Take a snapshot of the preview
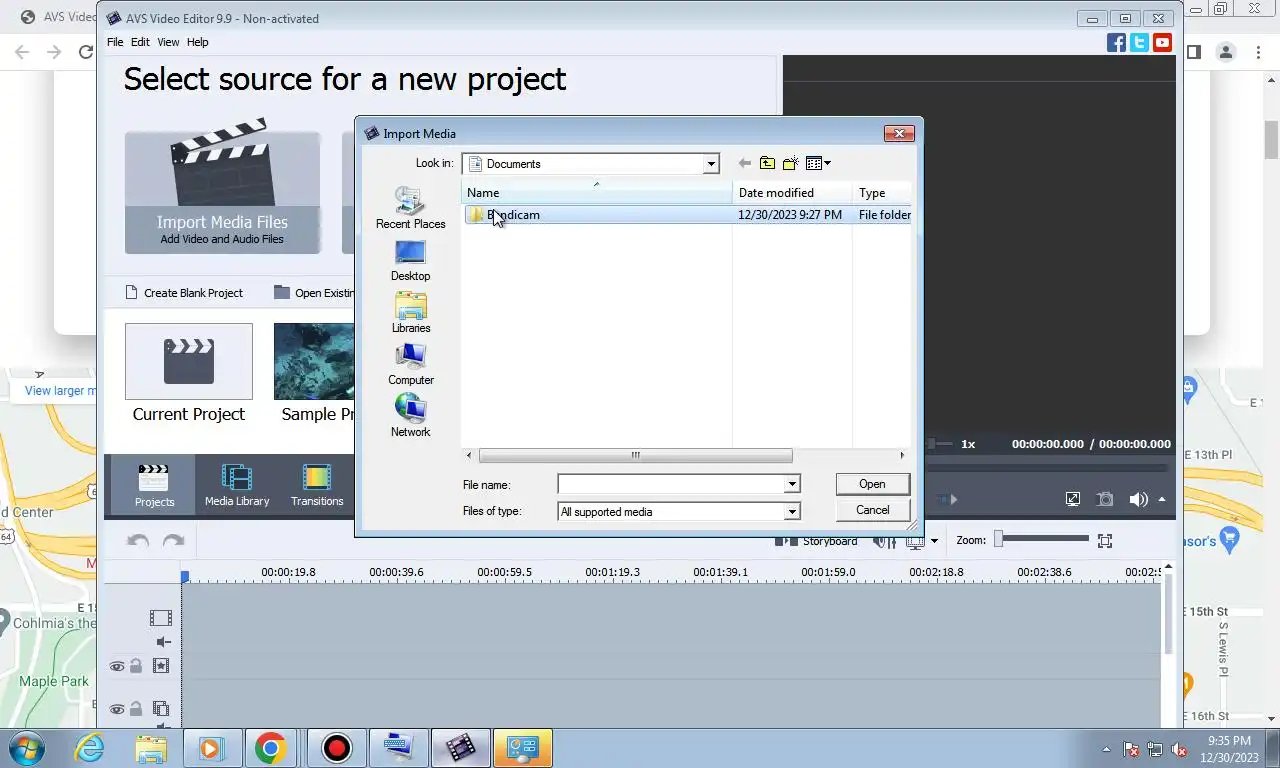 [x=1105, y=499]
